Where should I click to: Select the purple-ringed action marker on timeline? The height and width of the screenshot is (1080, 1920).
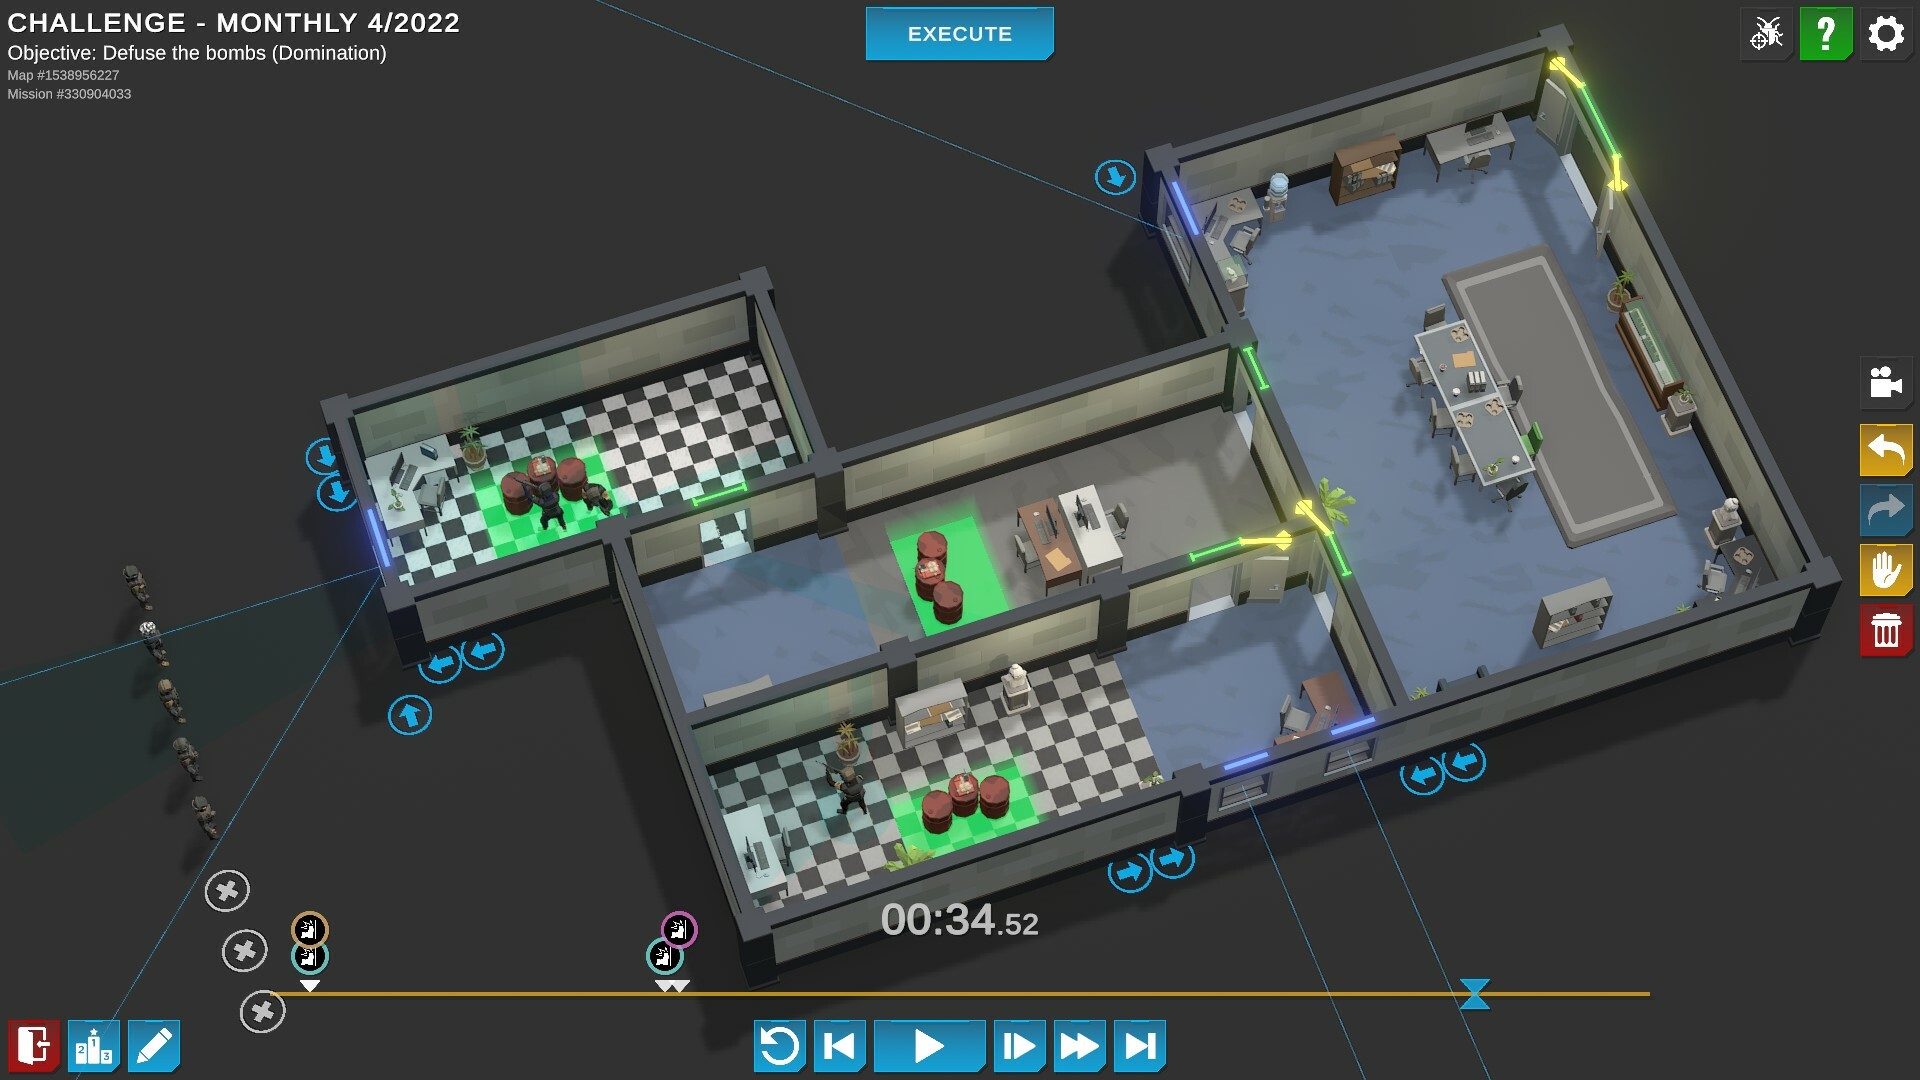pyautogui.click(x=679, y=930)
